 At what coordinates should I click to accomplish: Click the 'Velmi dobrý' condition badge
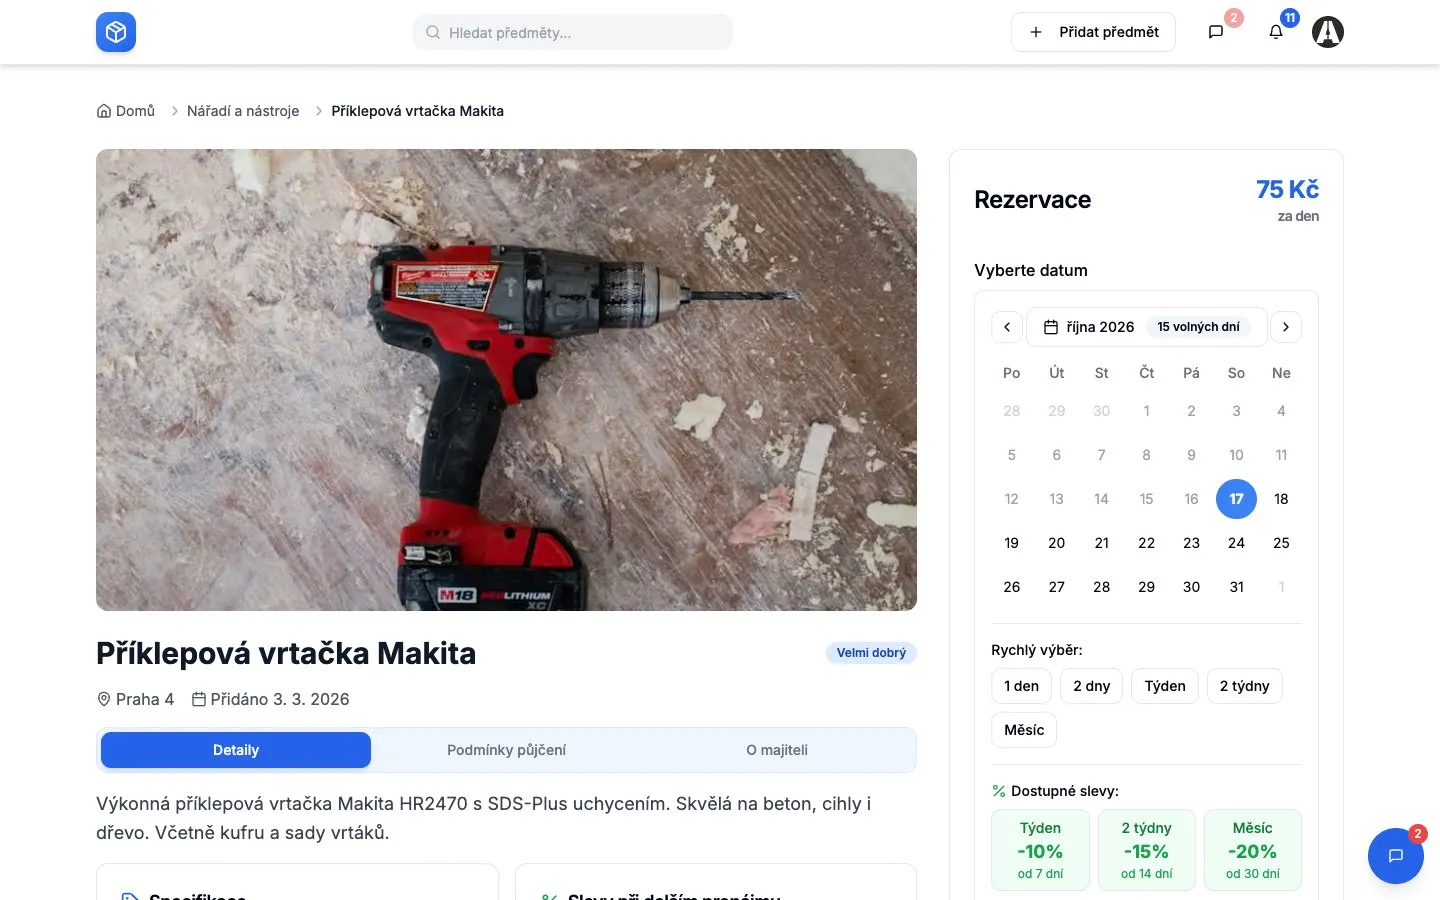point(871,653)
